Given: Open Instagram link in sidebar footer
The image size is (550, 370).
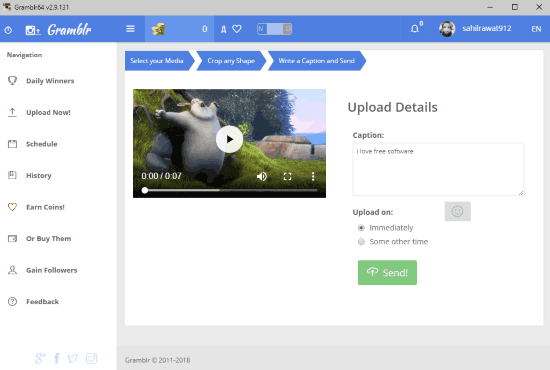Looking at the screenshot, I should click(x=92, y=358).
